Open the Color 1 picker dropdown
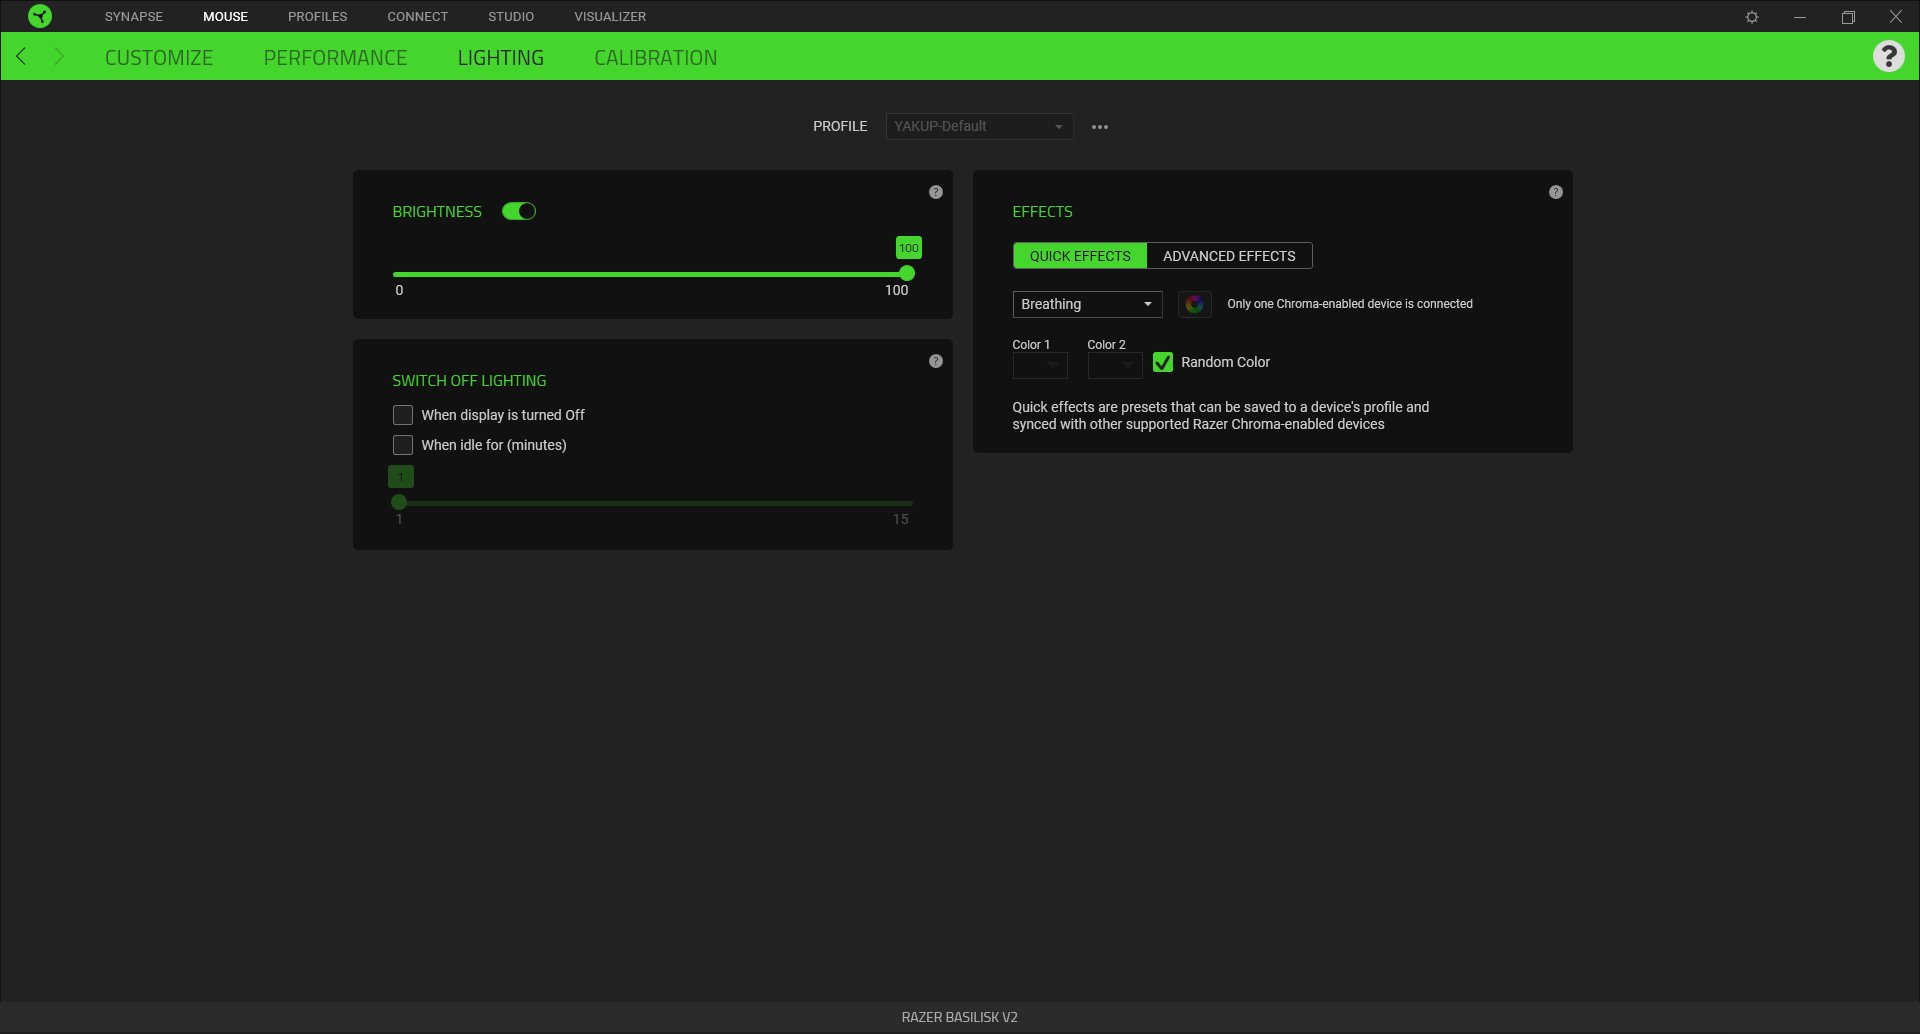1920x1034 pixels. click(1040, 365)
